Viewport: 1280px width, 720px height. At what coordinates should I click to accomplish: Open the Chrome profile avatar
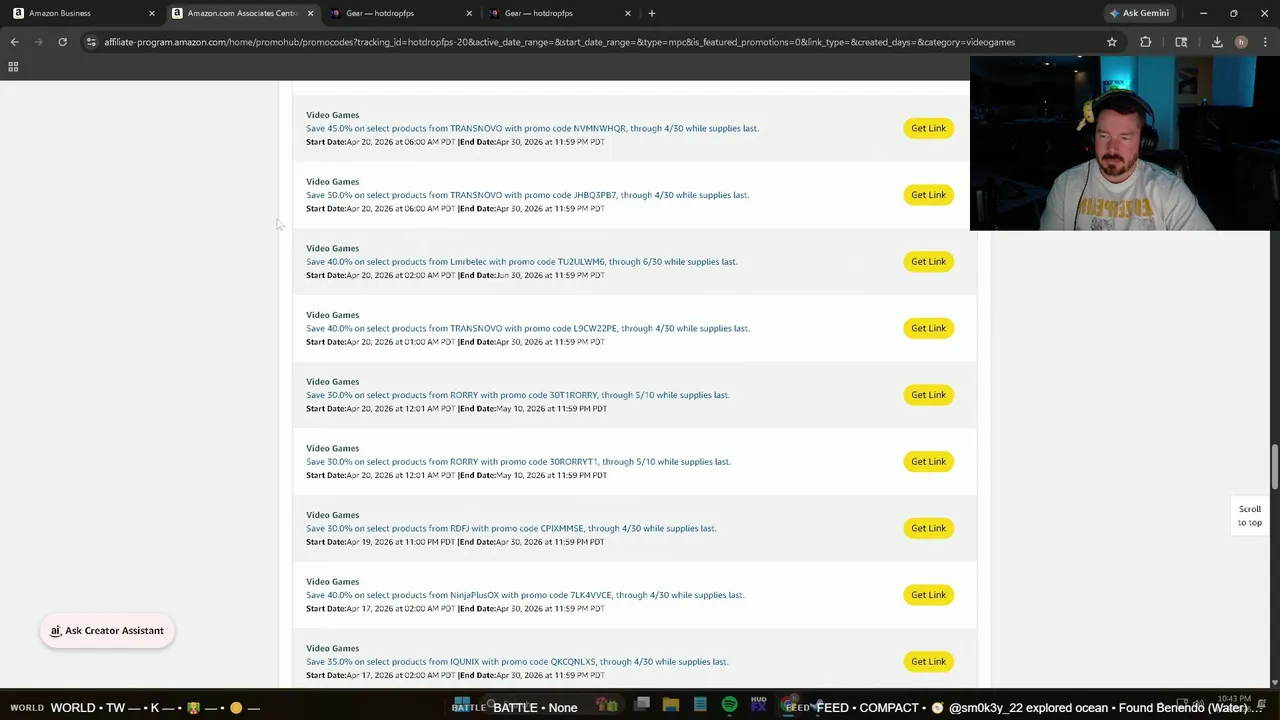coord(1241,42)
